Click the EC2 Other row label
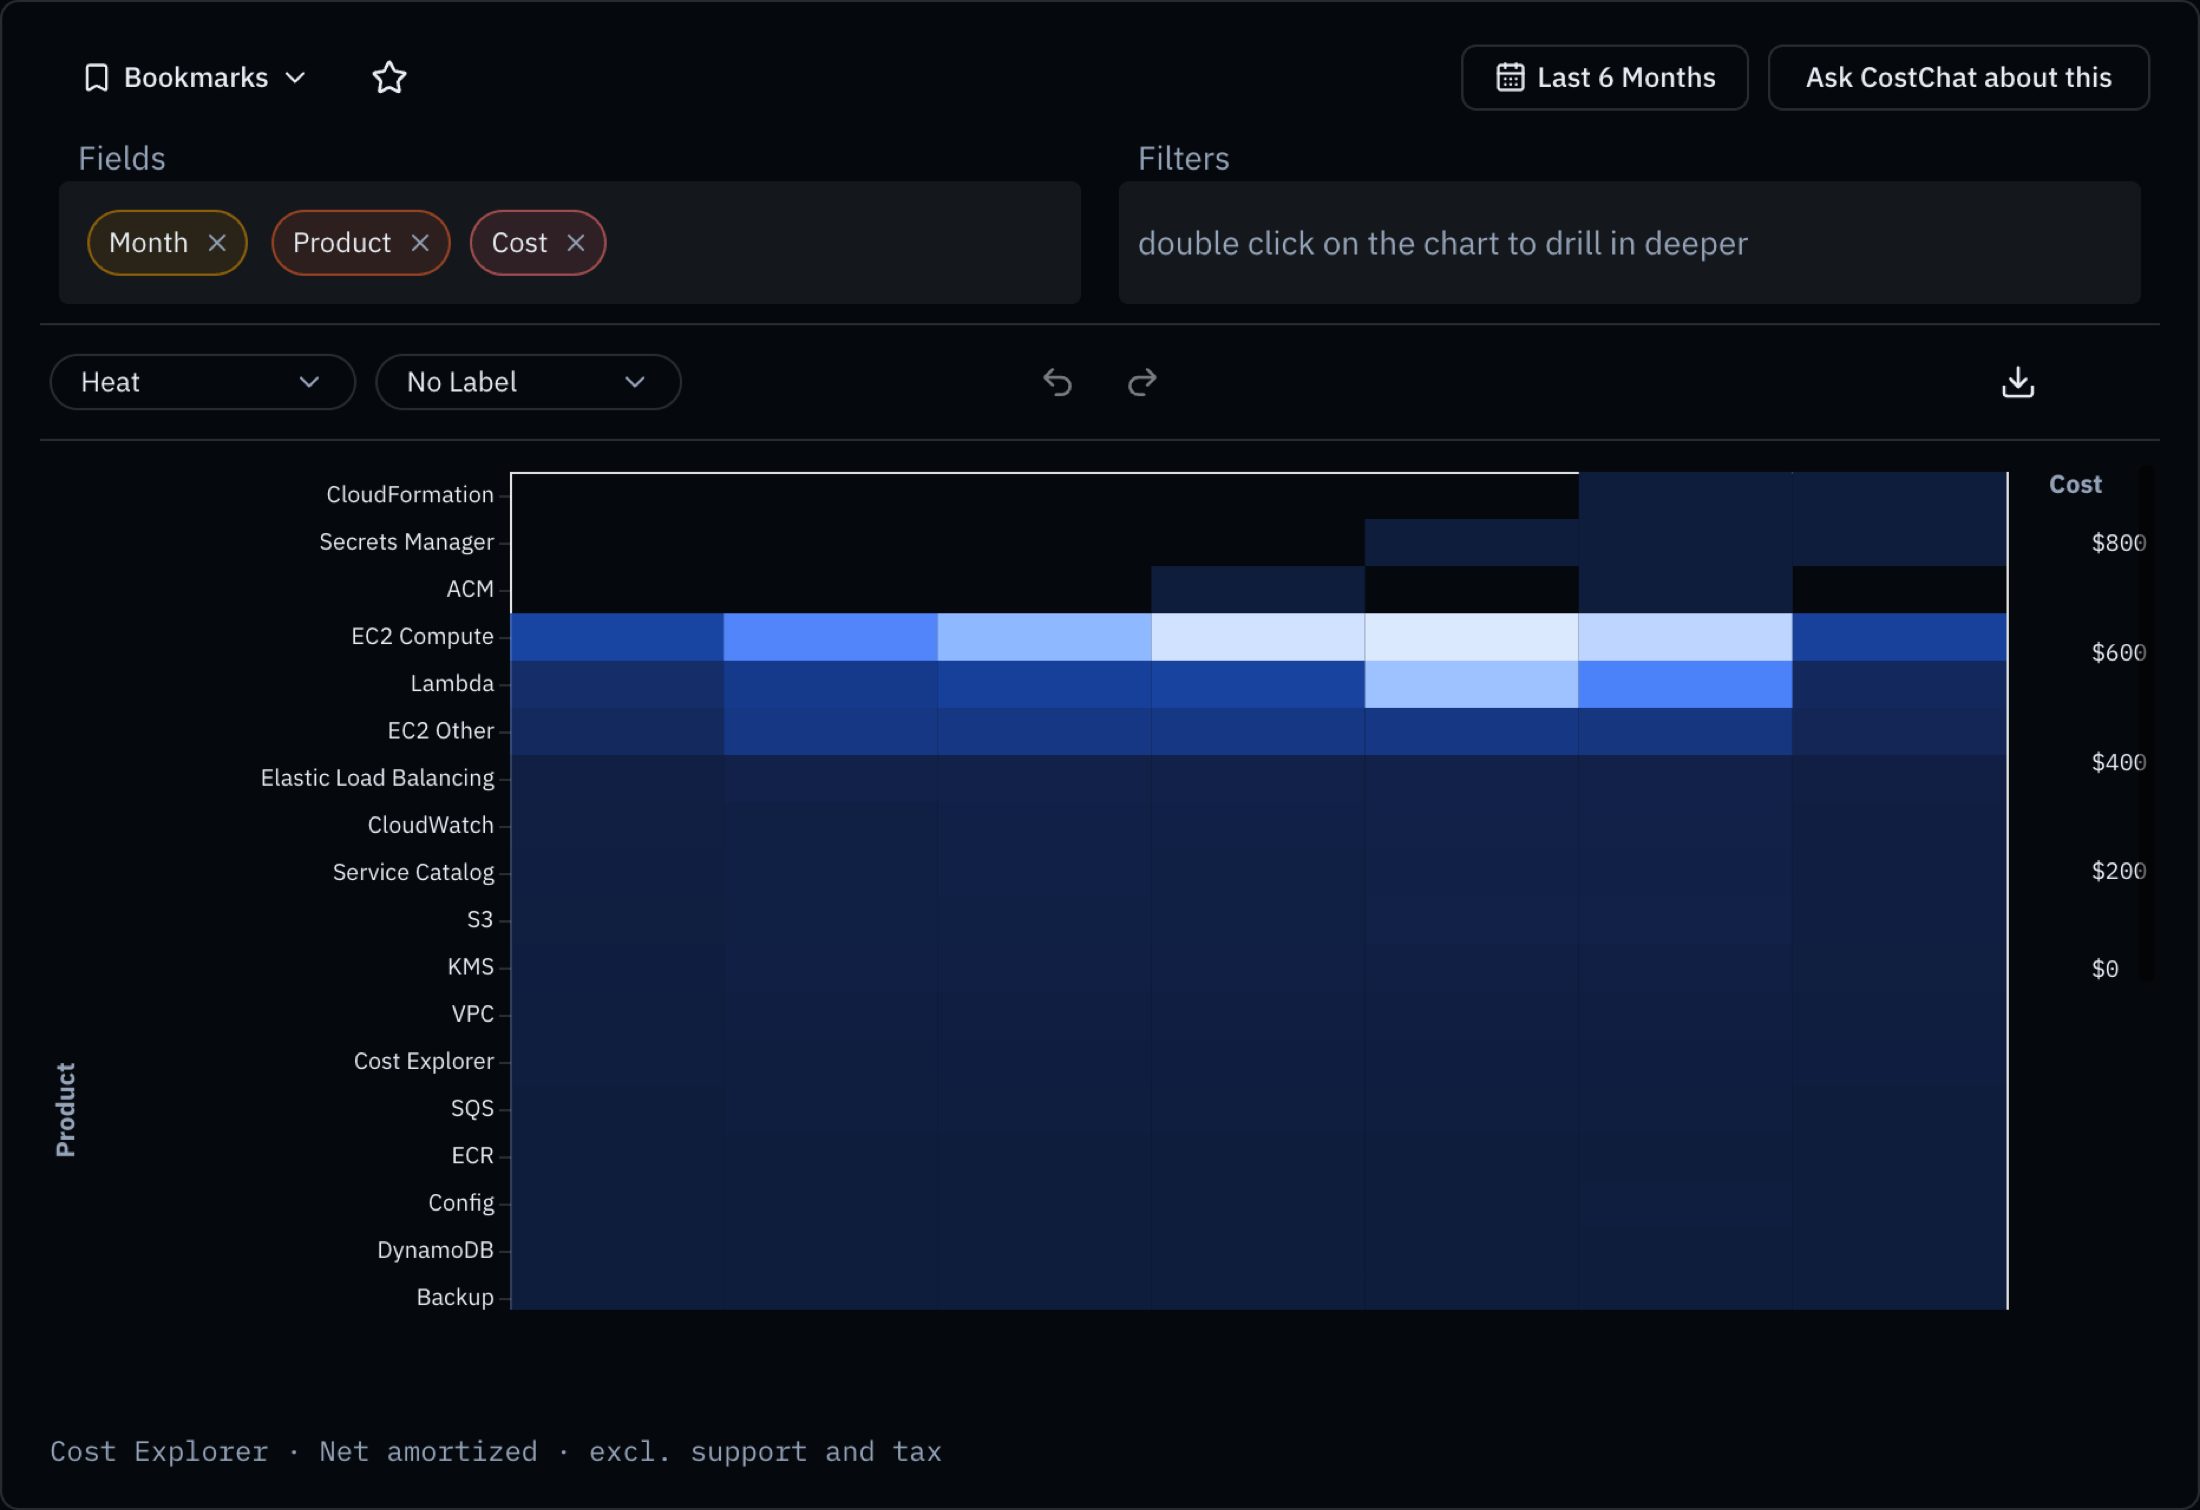 (441, 731)
